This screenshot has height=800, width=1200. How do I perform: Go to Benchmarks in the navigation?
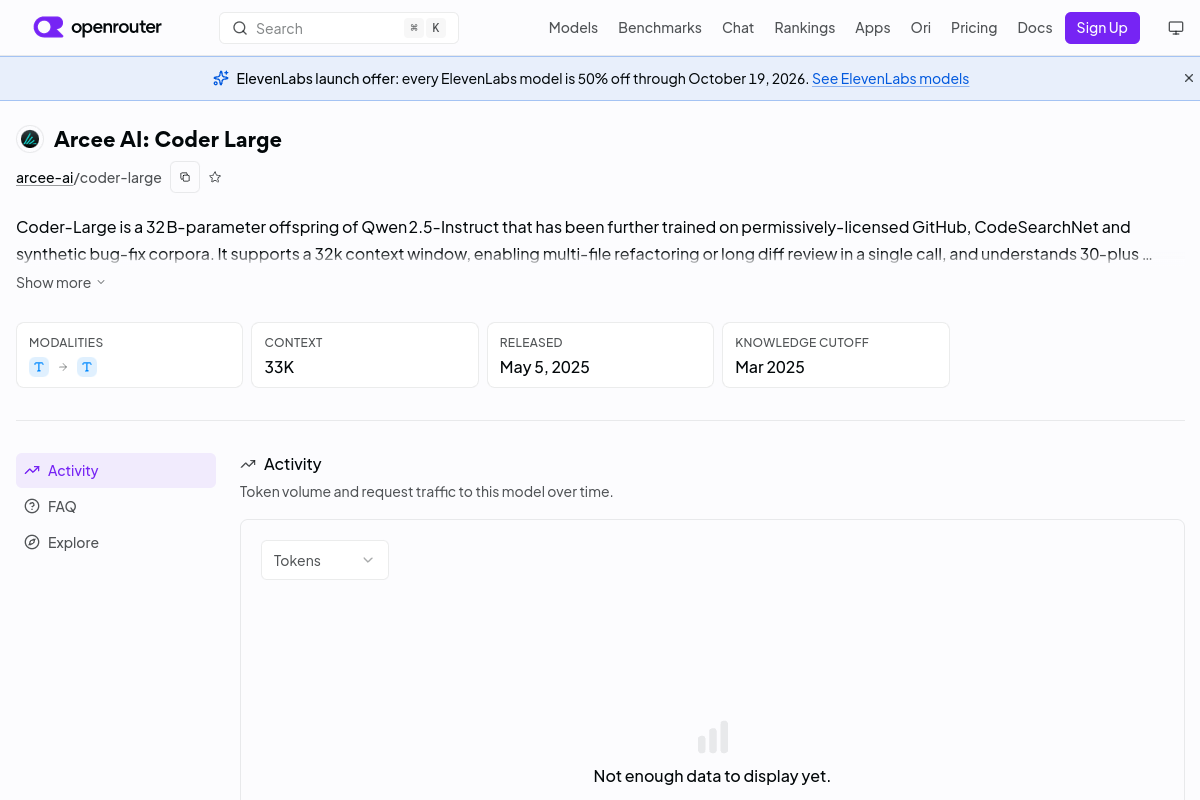tap(660, 28)
